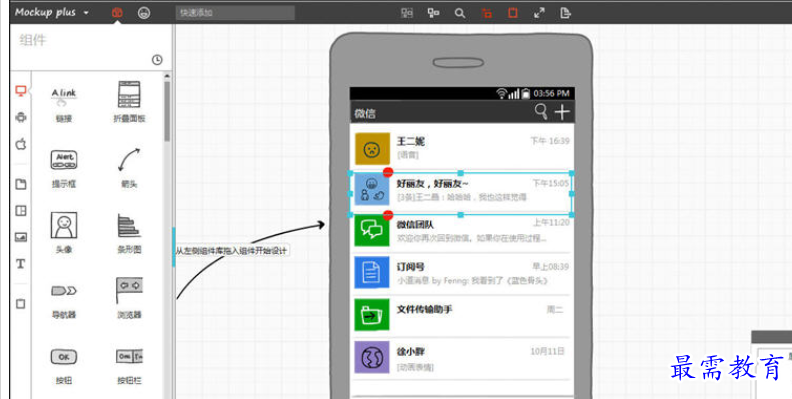
Task: Click the purple globe avatar
Action: coord(372,357)
